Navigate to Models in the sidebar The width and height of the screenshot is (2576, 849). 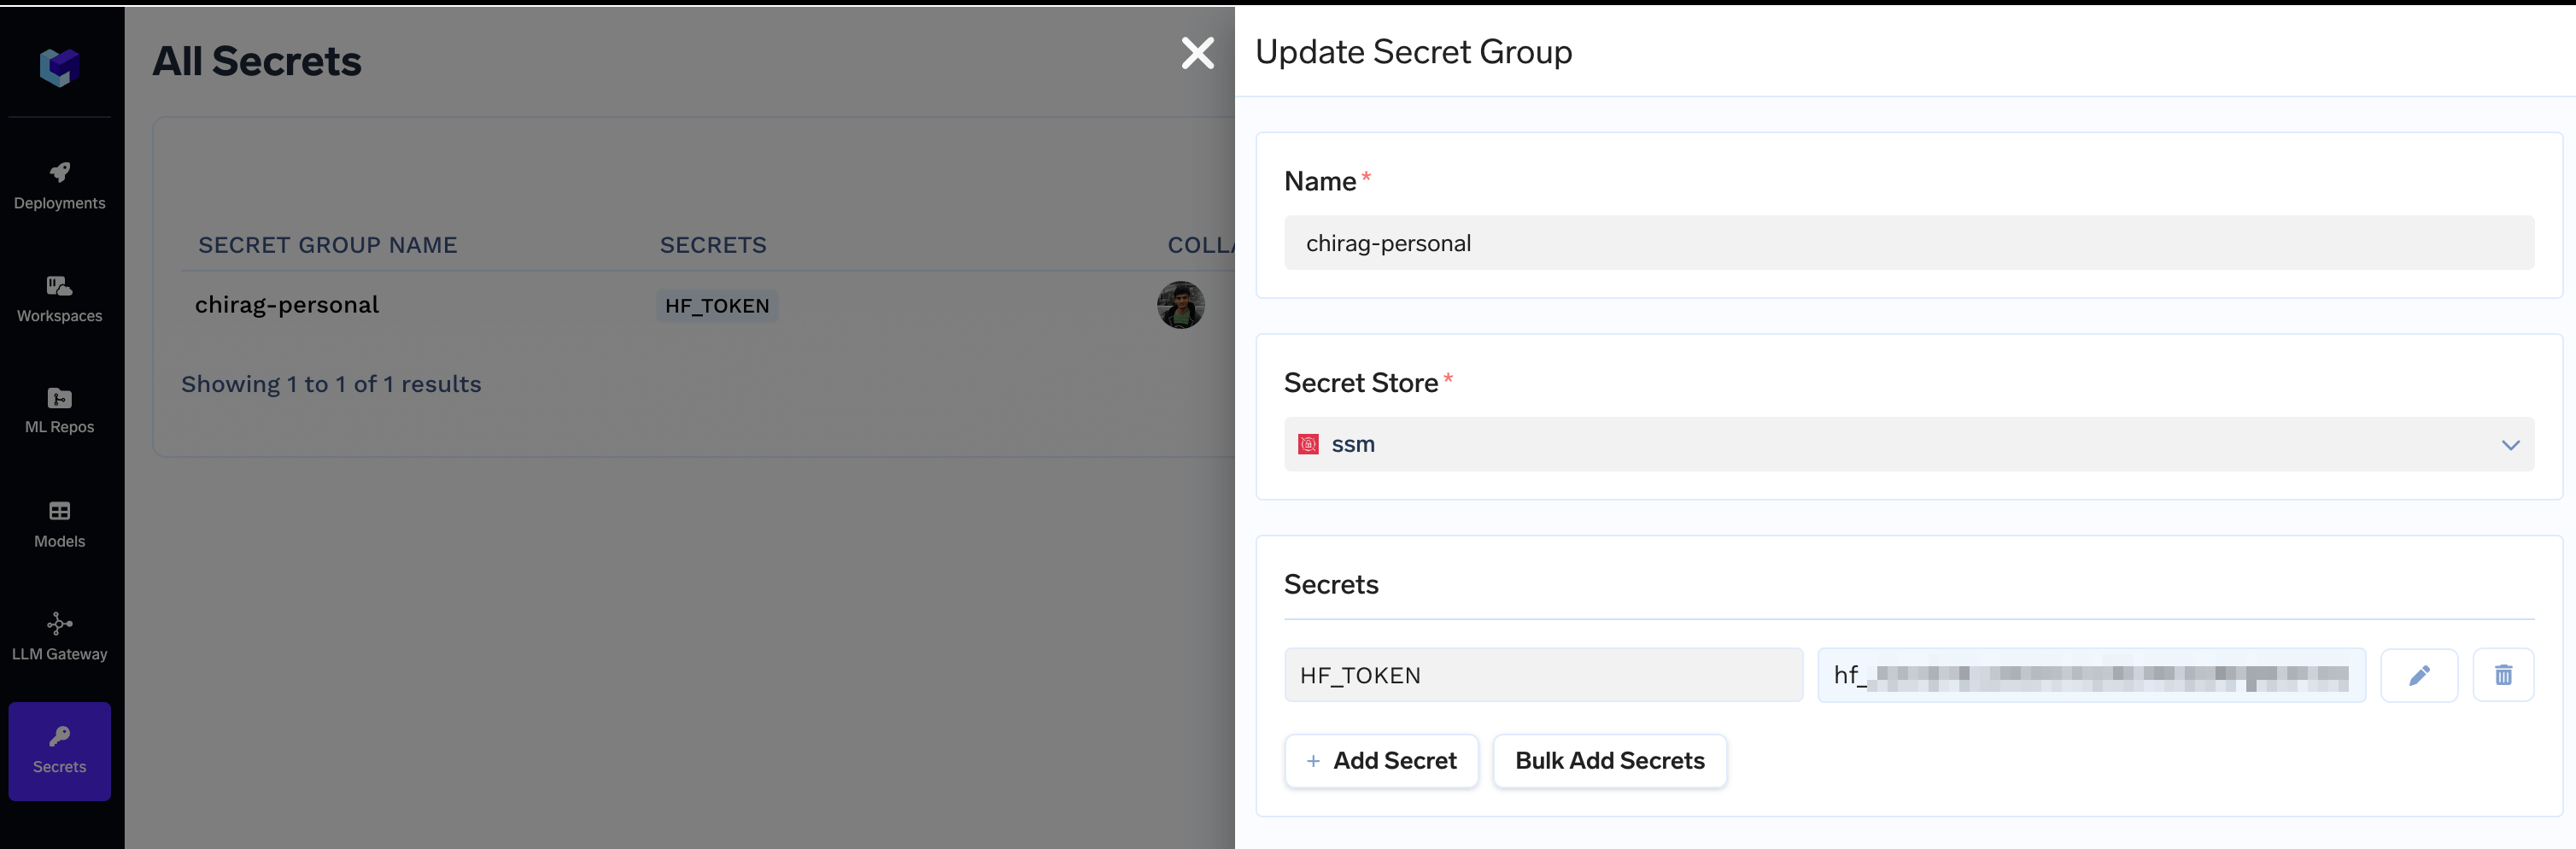pyautogui.click(x=59, y=524)
